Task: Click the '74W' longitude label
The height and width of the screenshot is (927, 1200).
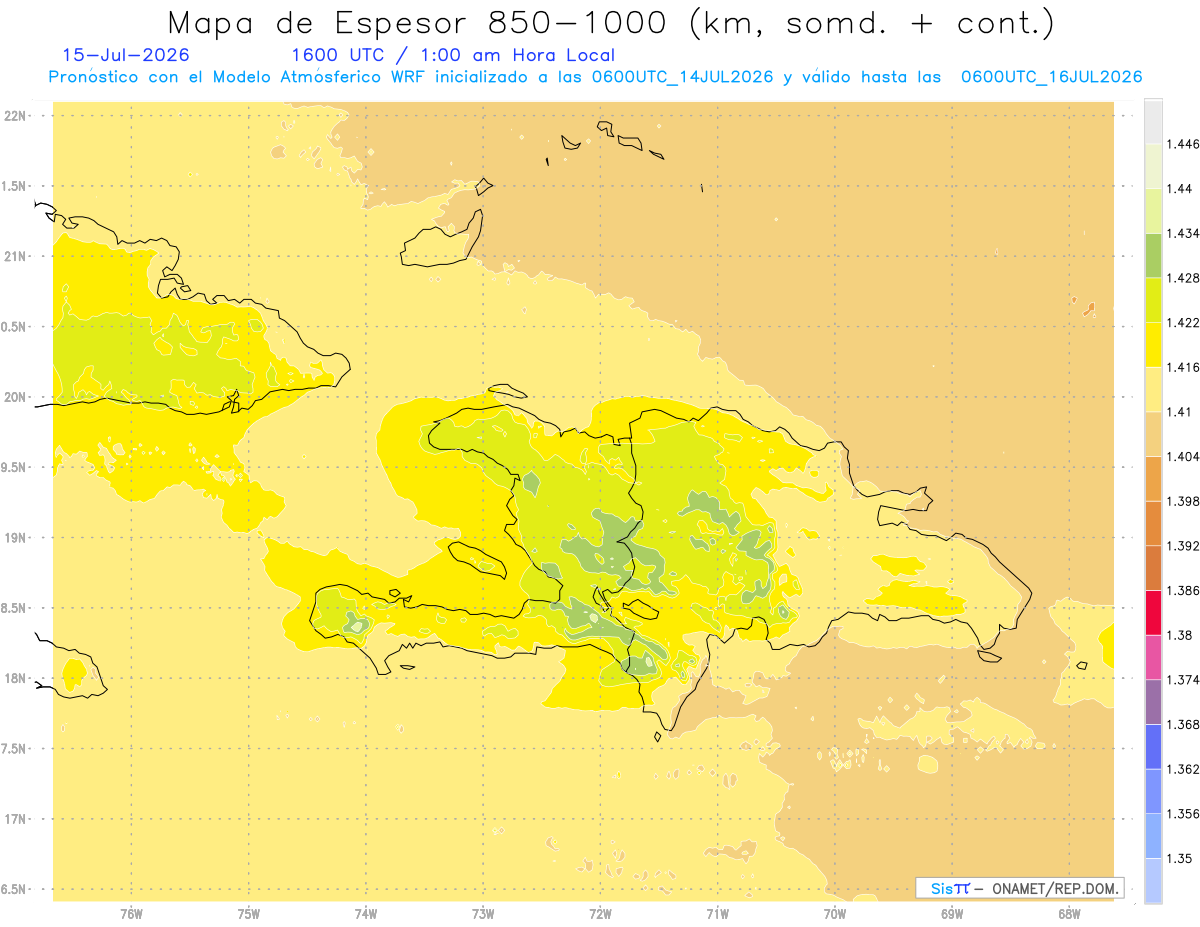Action: [365, 913]
